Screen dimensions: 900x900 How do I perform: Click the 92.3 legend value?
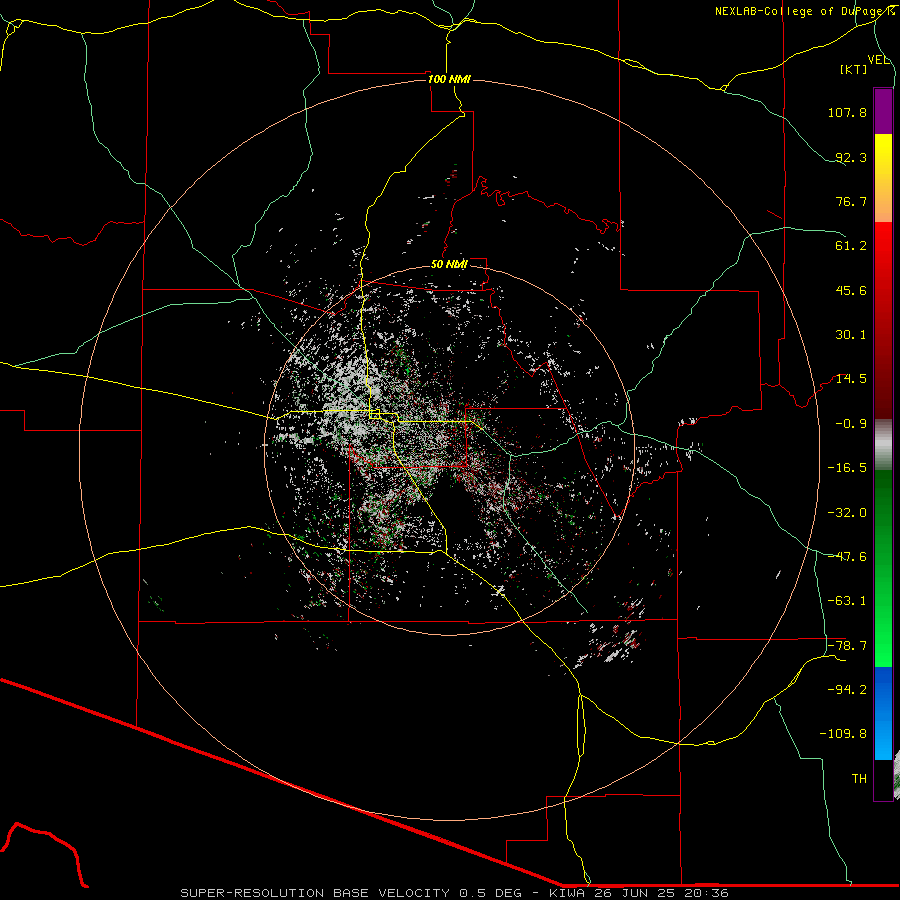[851, 157]
